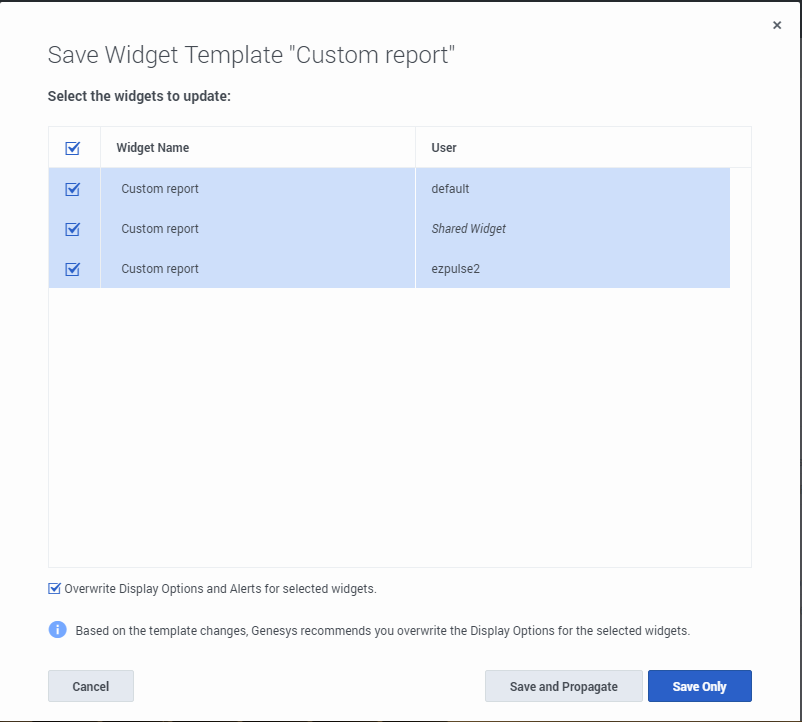Click the Widget Name column header
Screen dimensions: 802x722
[153, 148]
